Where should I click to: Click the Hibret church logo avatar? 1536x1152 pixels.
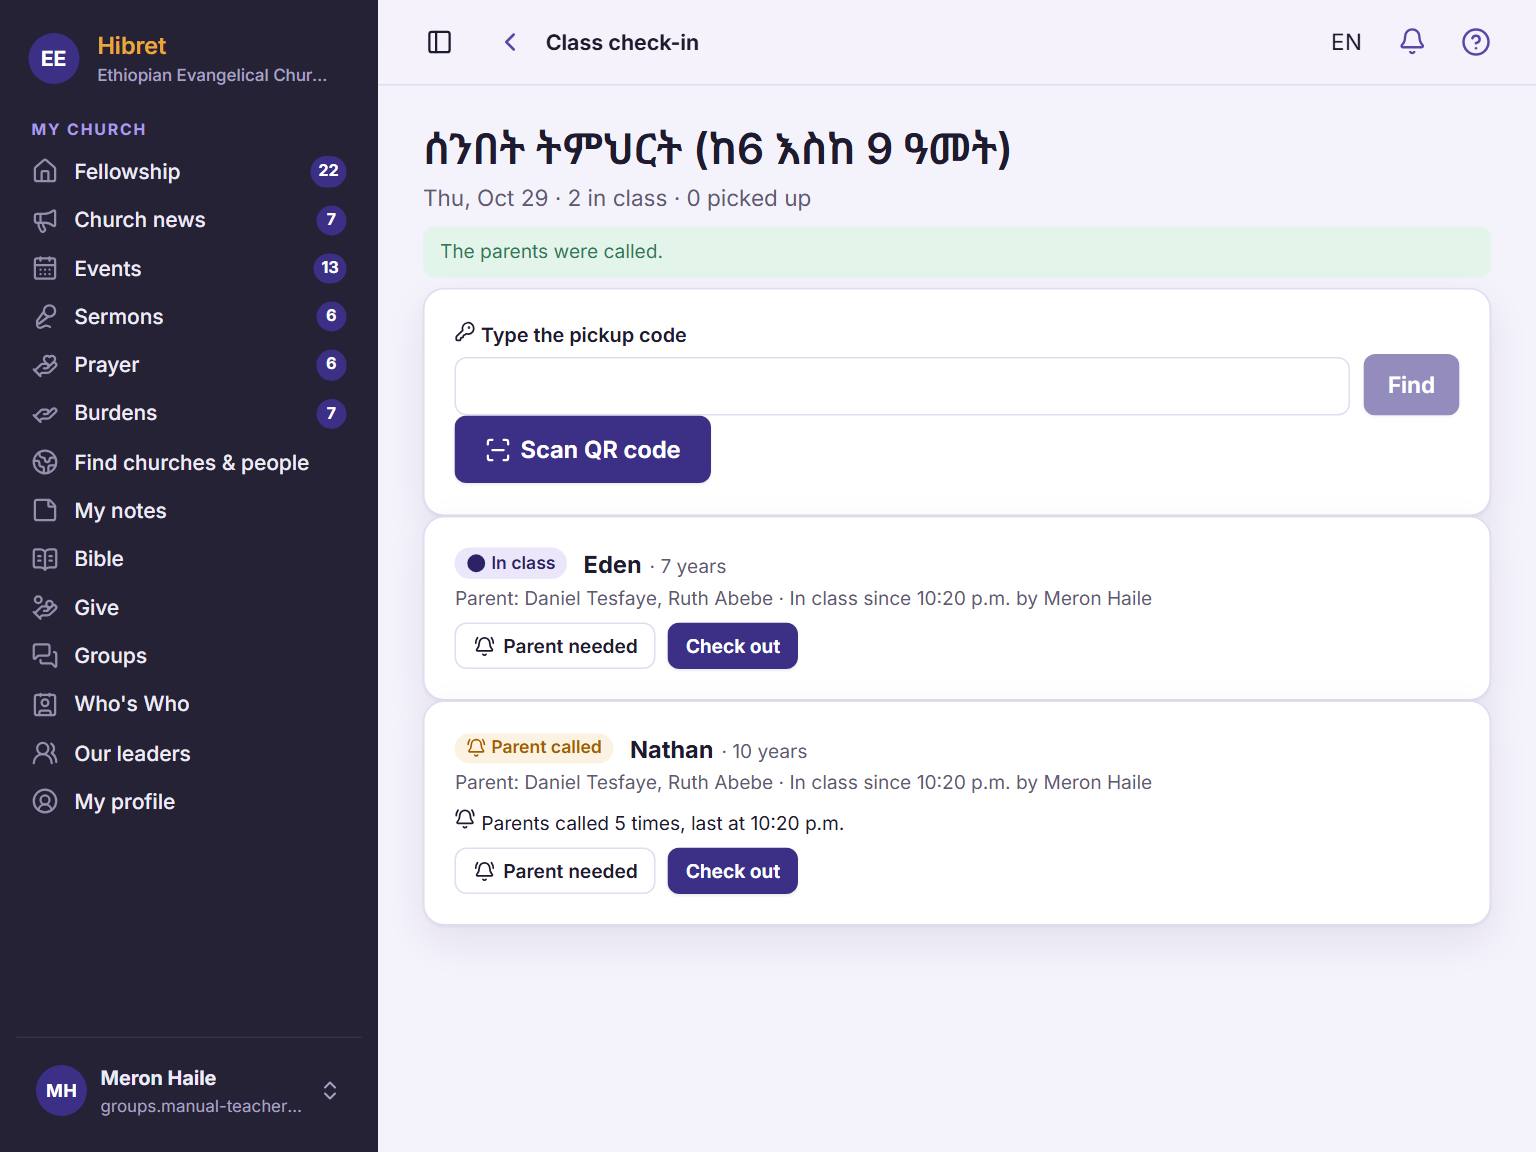(54, 59)
